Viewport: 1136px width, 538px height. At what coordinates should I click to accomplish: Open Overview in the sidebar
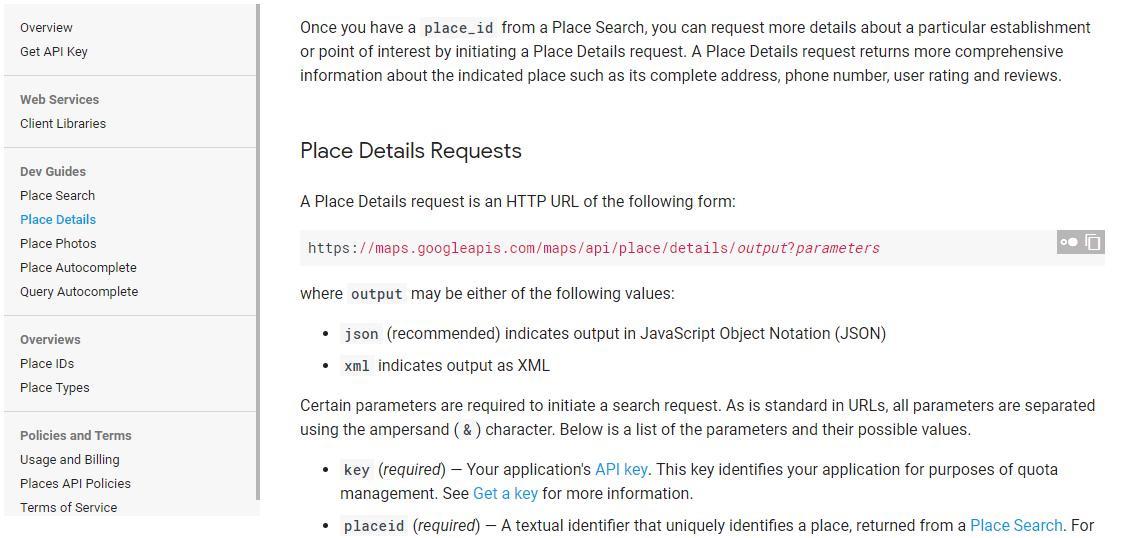point(46,28)
